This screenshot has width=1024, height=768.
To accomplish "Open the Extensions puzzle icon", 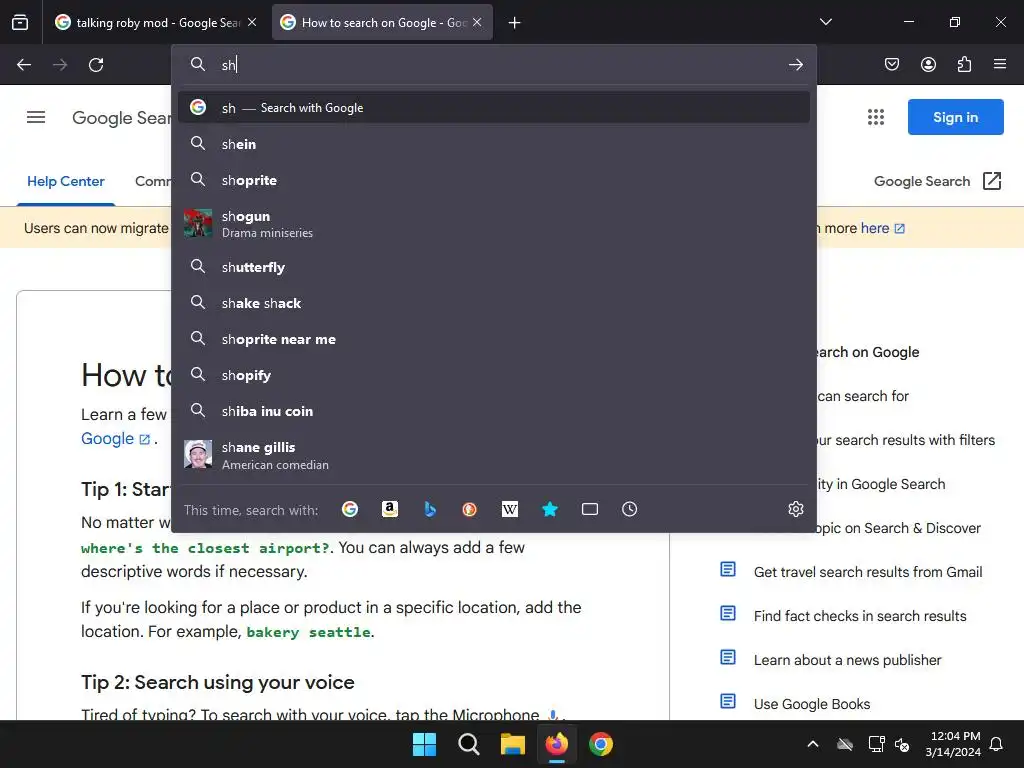I will (964, 64).
